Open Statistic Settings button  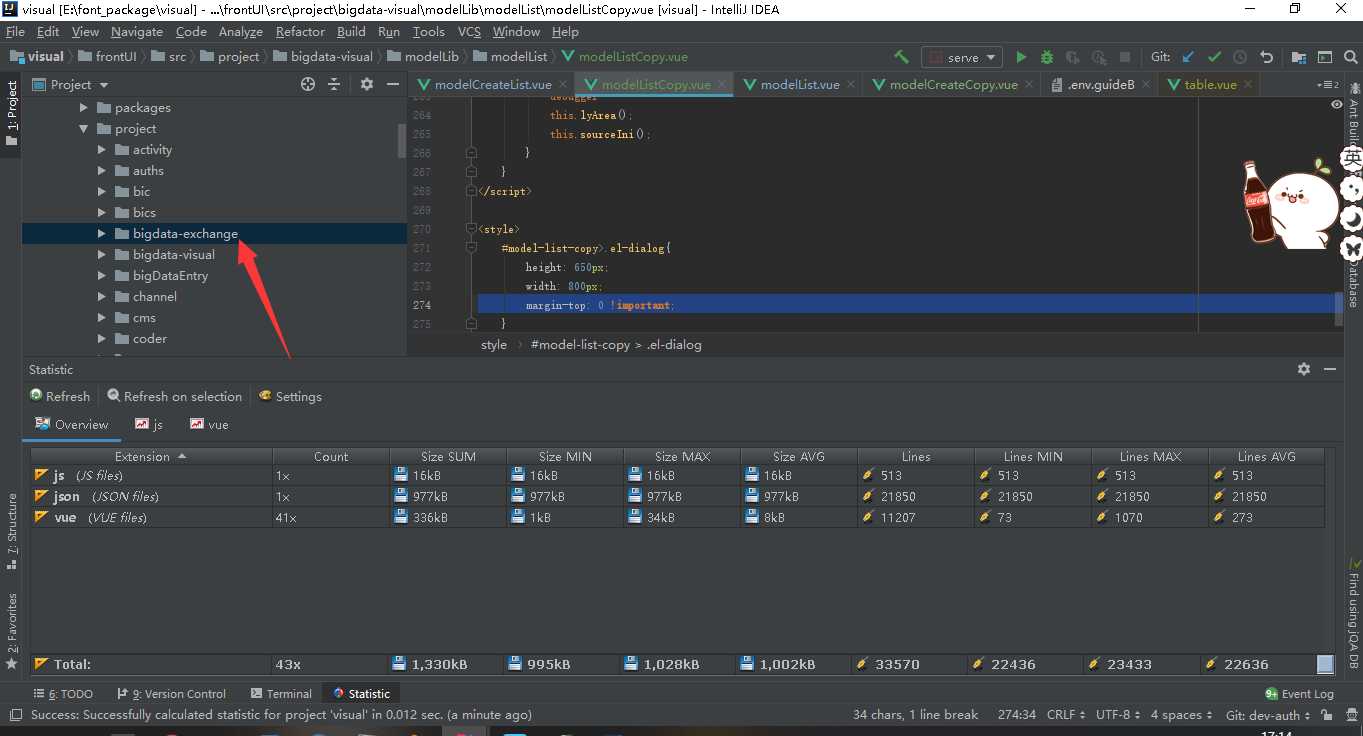(x=290, y=396)
